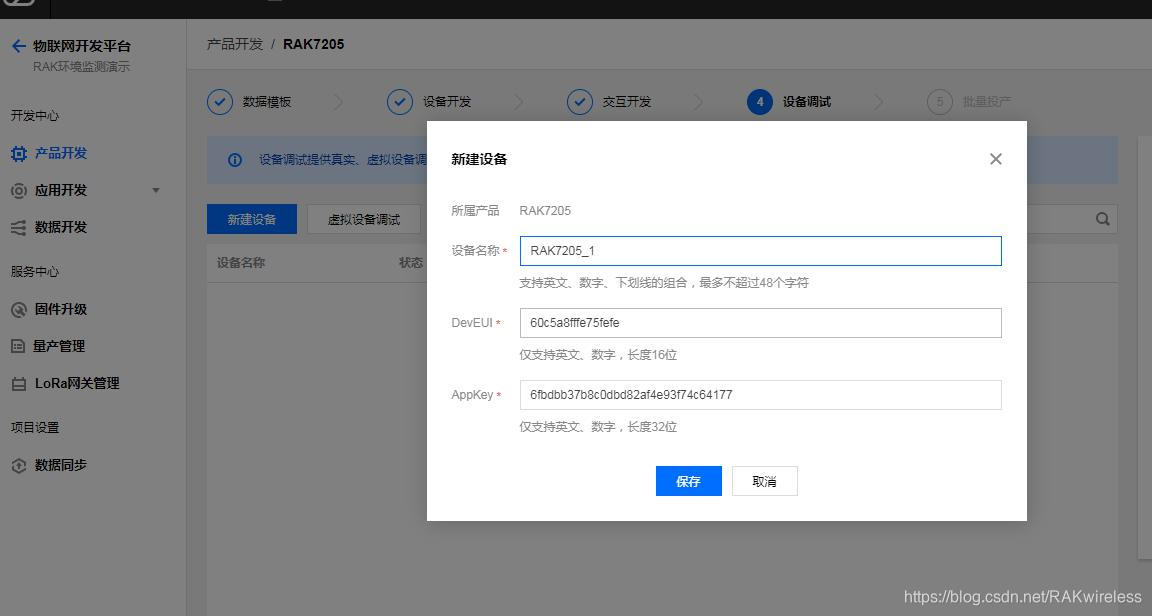Click the 产品开发 chip icon
The image size is (1152, 616).
pos(18,154)
